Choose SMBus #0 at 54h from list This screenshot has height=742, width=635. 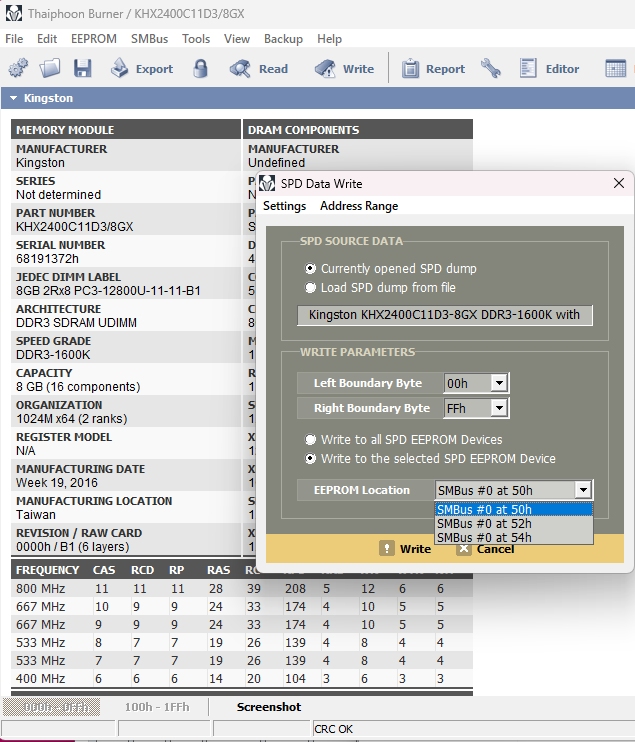coord(513,538)
